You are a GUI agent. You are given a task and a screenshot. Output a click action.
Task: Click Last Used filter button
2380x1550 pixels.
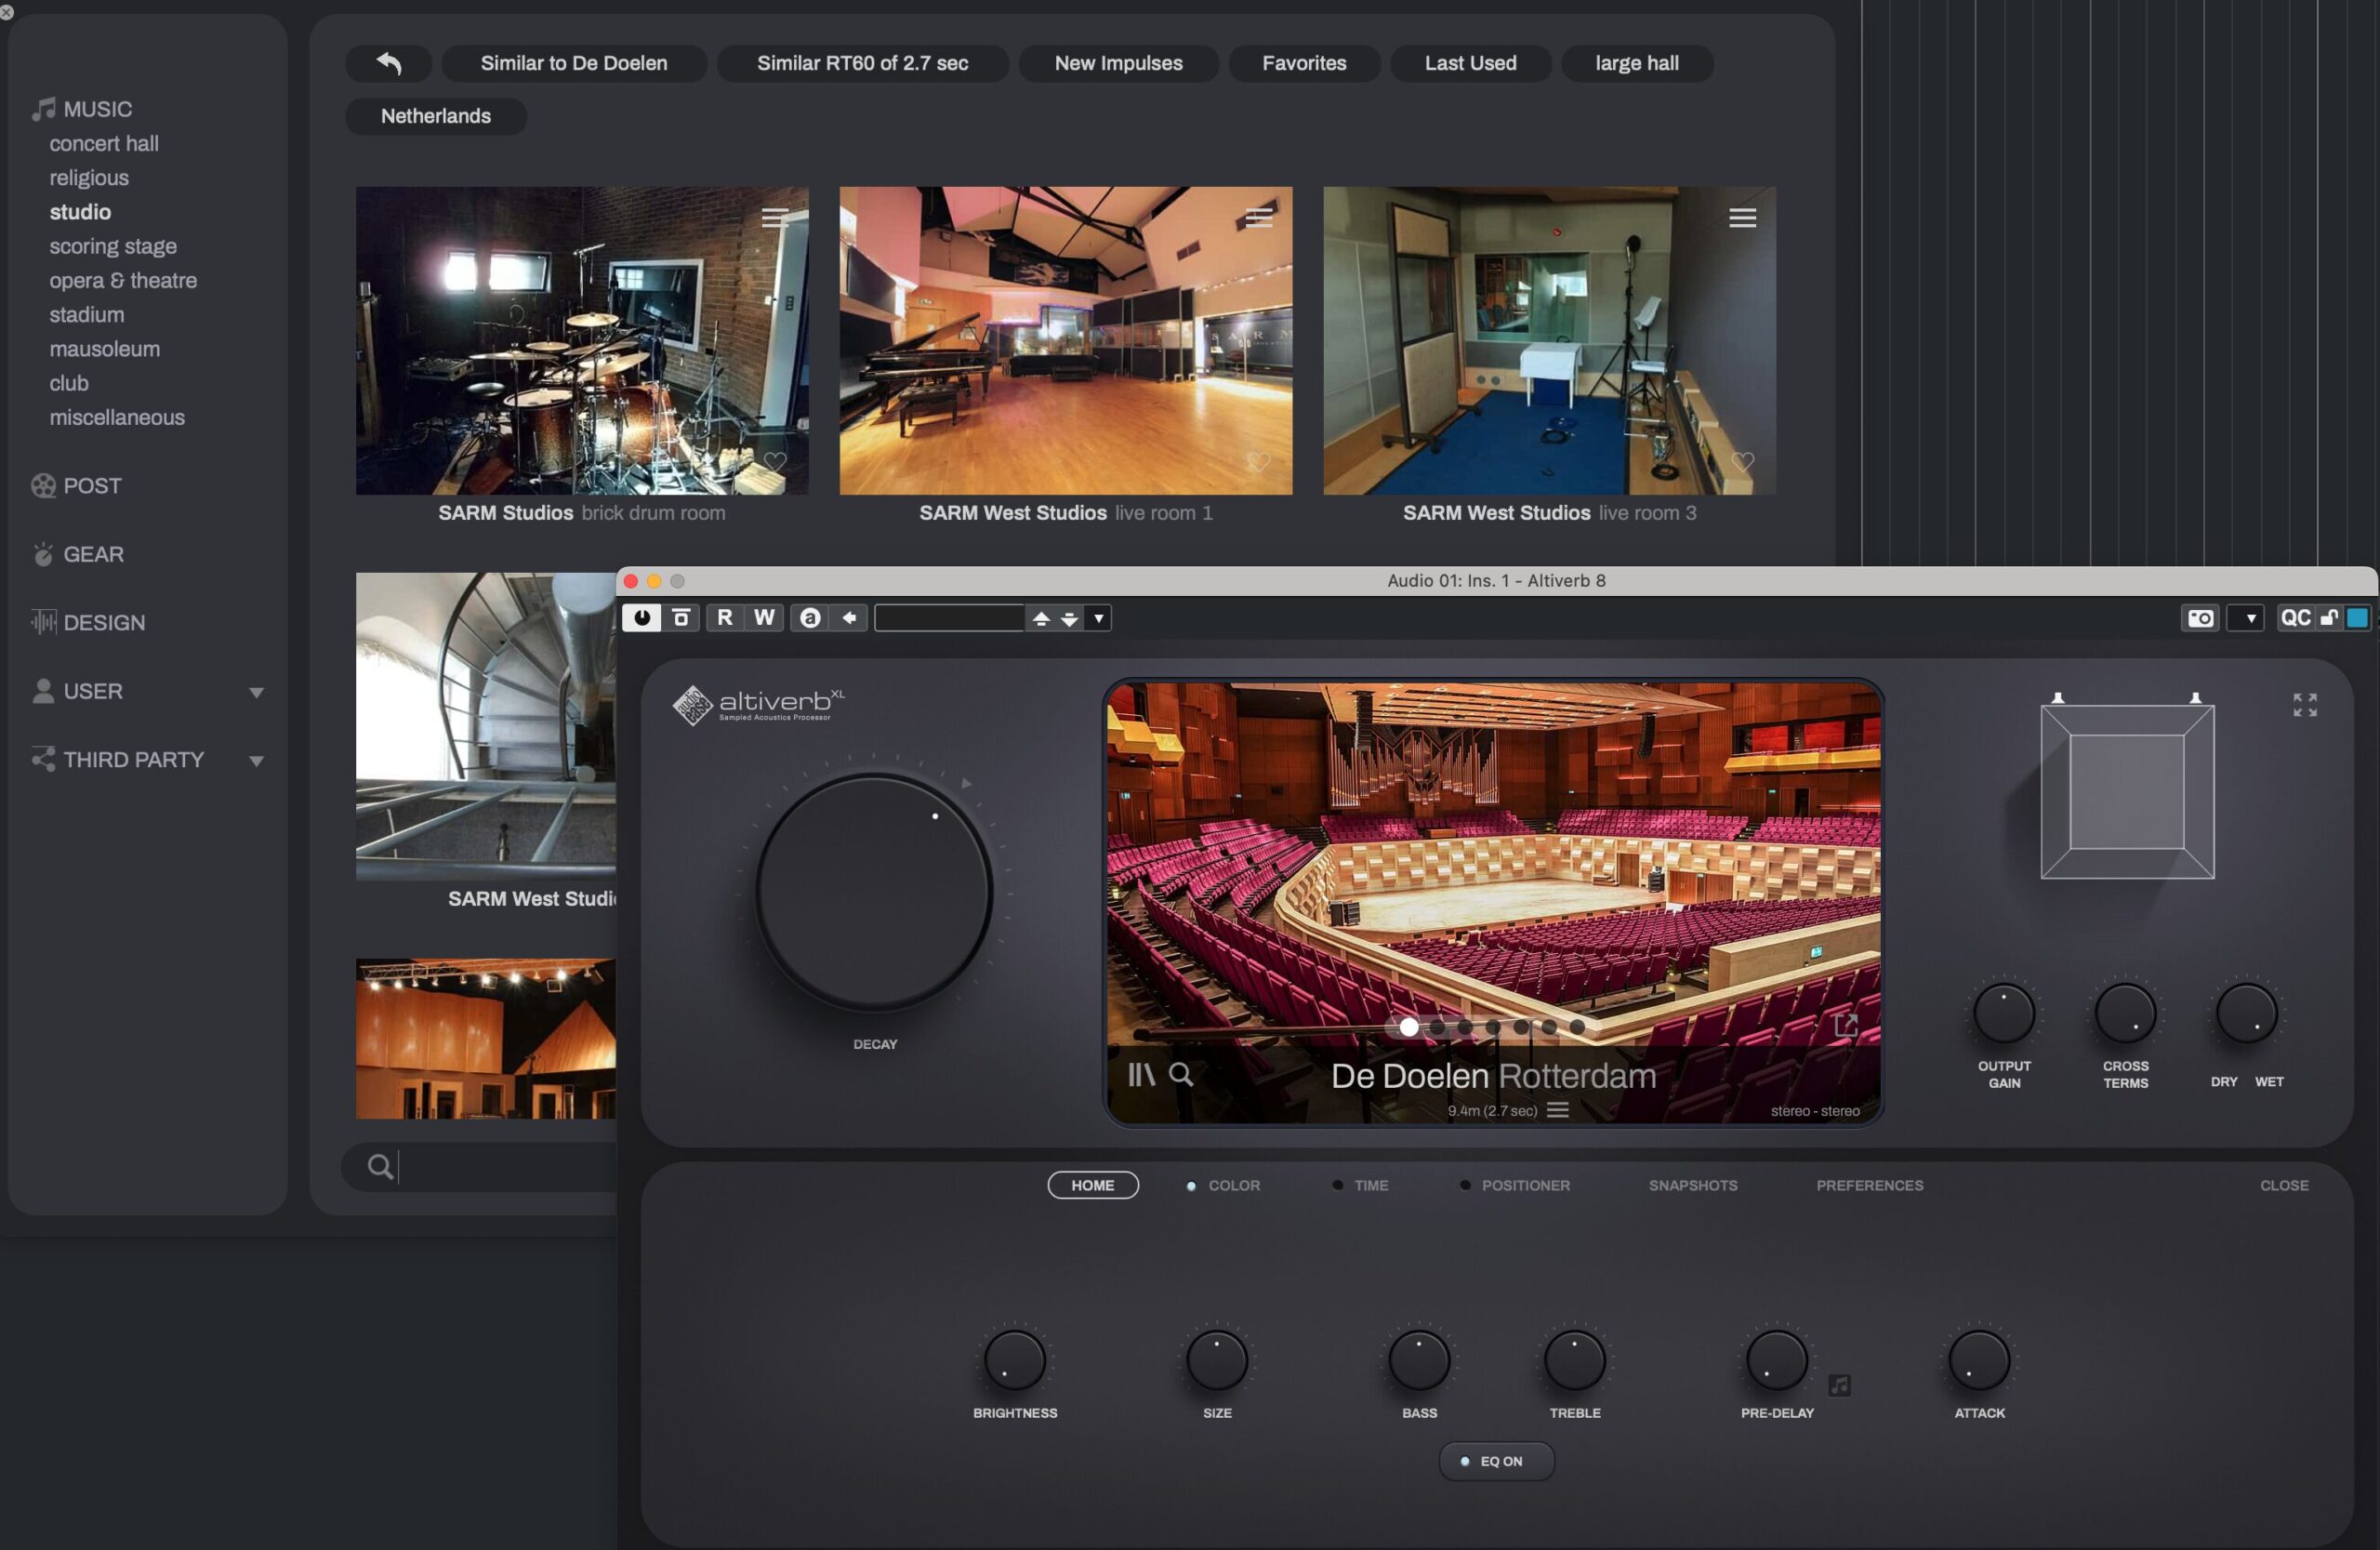coord(1470,63)
